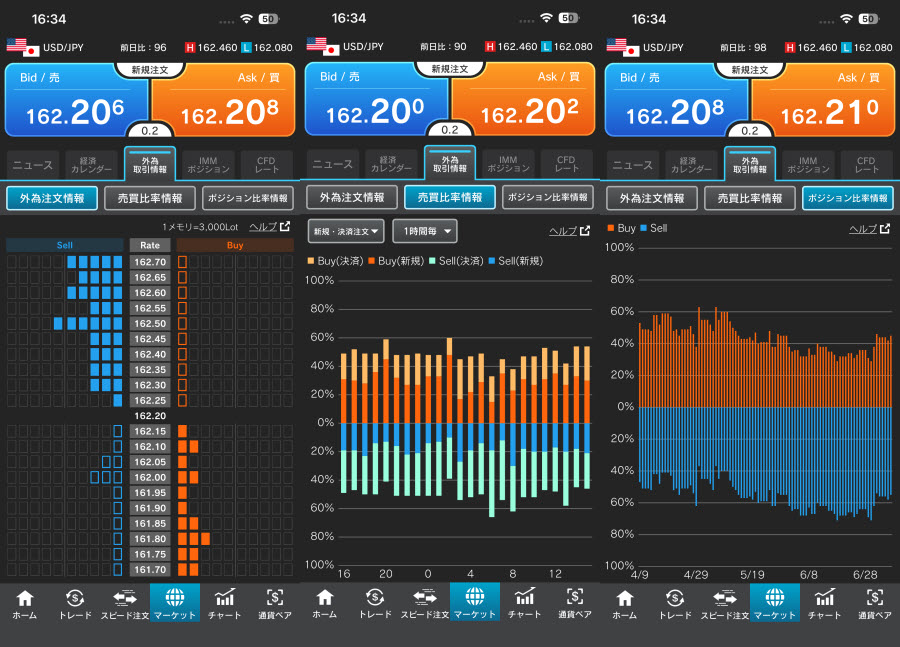Select 外為注文情報 toggle in left screen
900x647 pixels.
52,198
